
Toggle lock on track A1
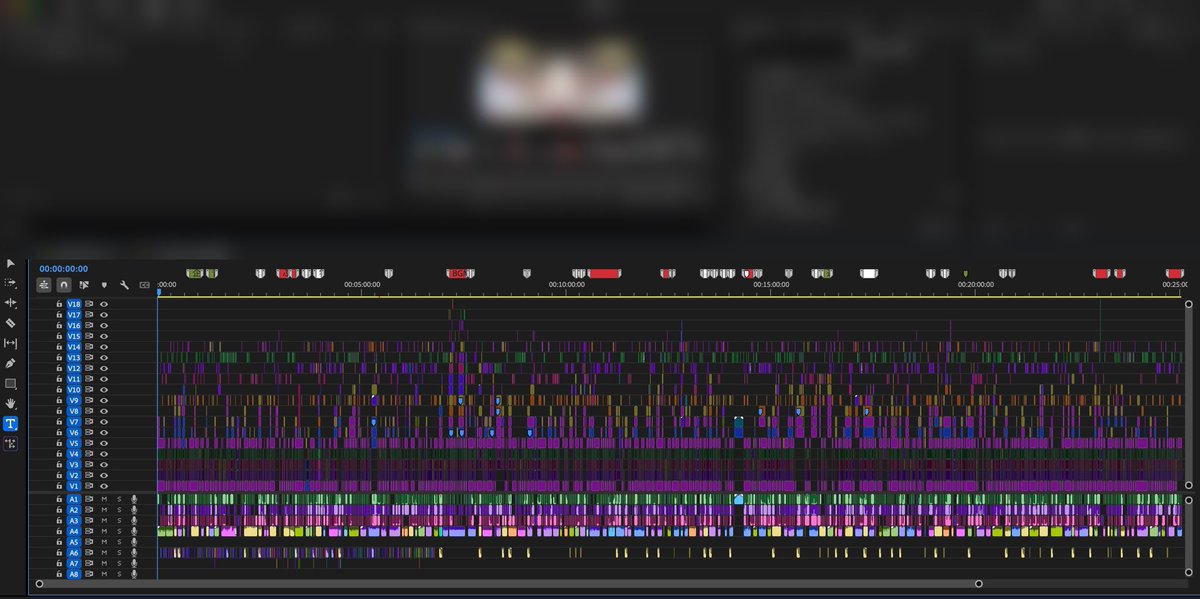click(59, 499)
